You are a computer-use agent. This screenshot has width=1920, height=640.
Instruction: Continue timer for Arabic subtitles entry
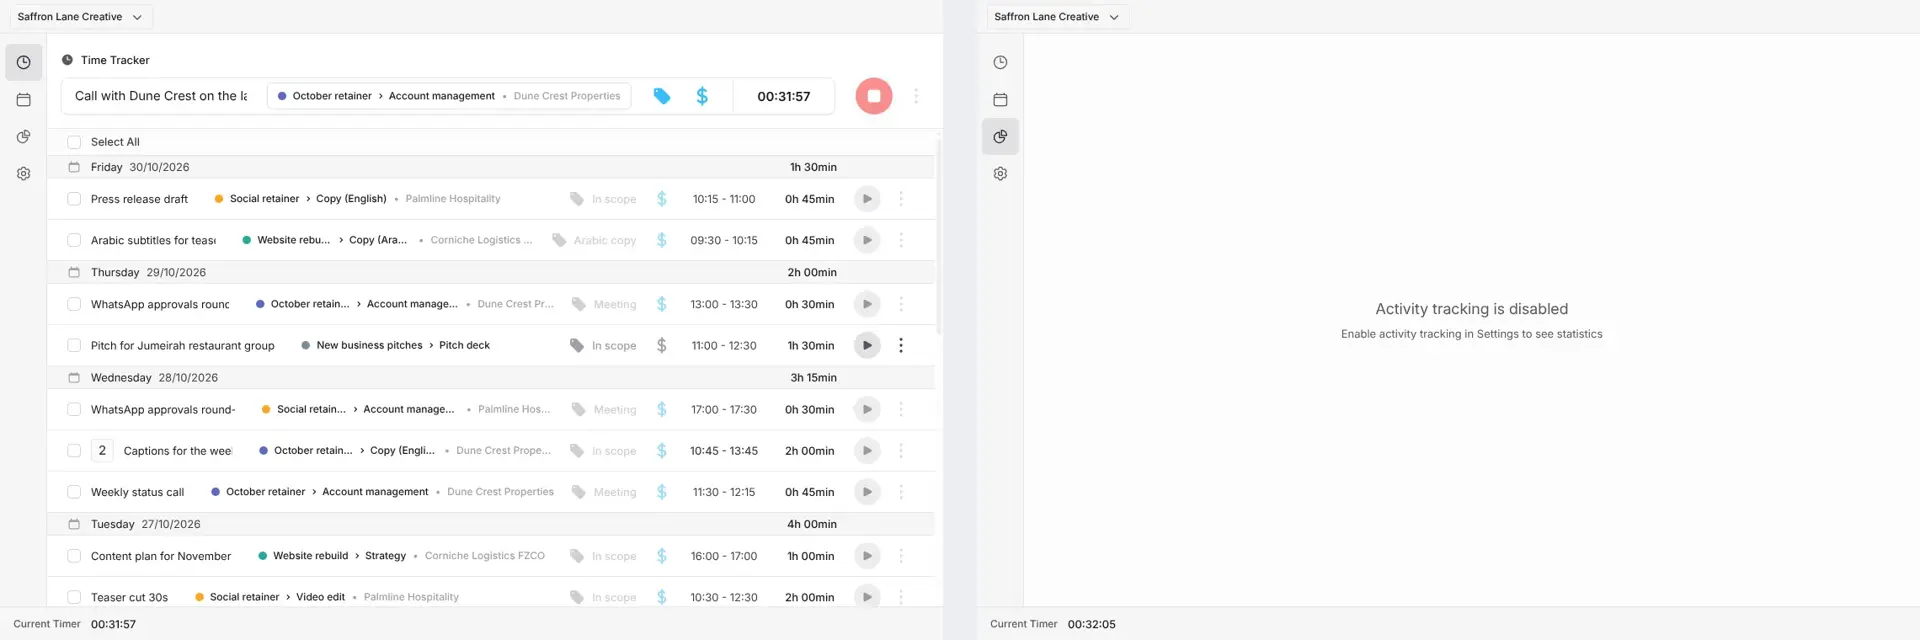(867, 240)
